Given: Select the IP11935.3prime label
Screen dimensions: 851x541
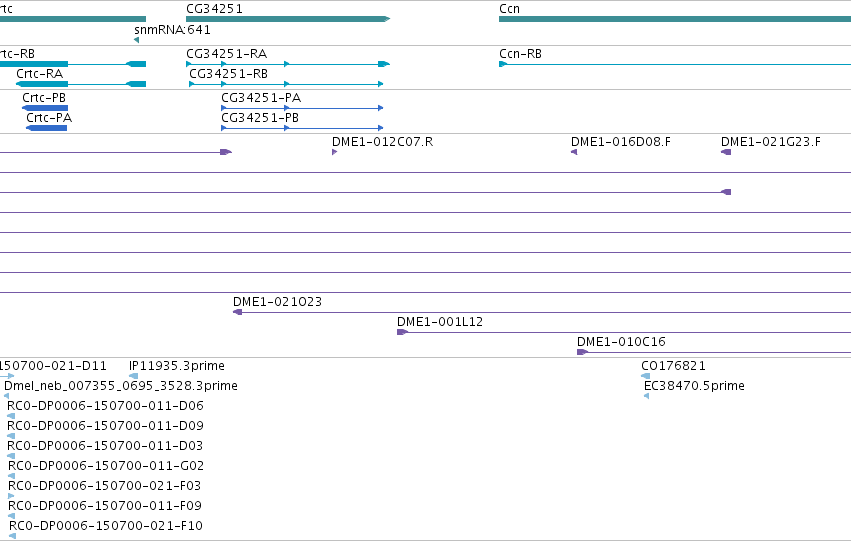Looking at the screenshot, I should [177, 366].
